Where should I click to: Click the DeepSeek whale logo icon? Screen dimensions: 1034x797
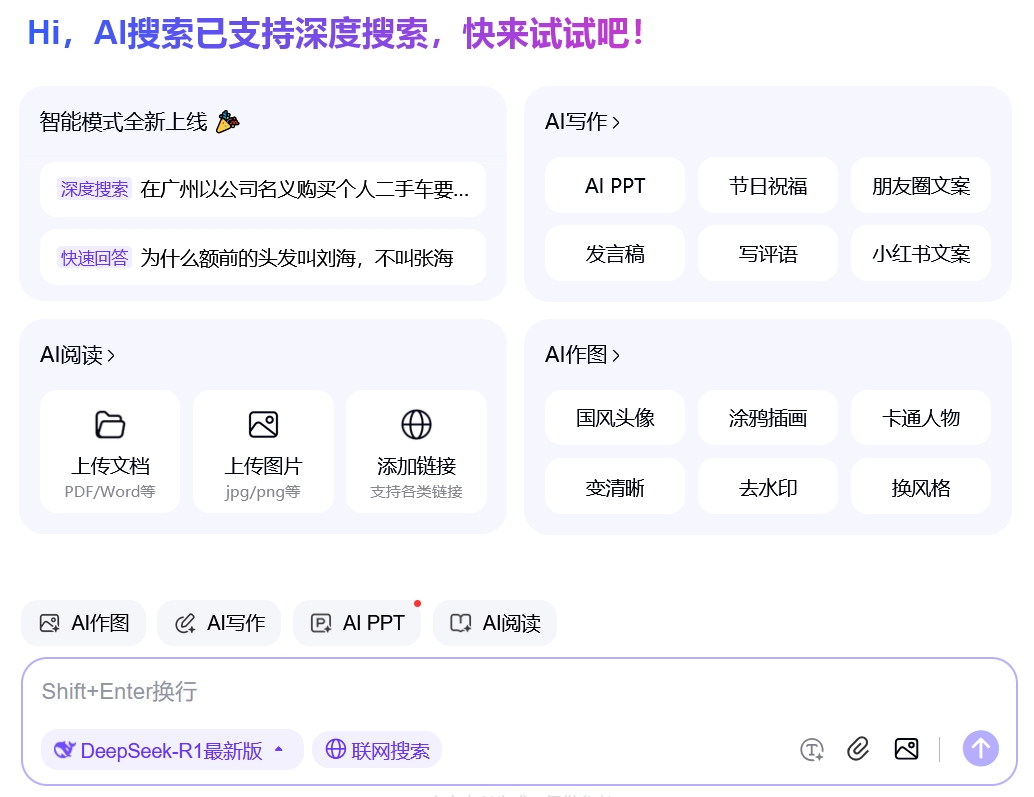[64, 750]
